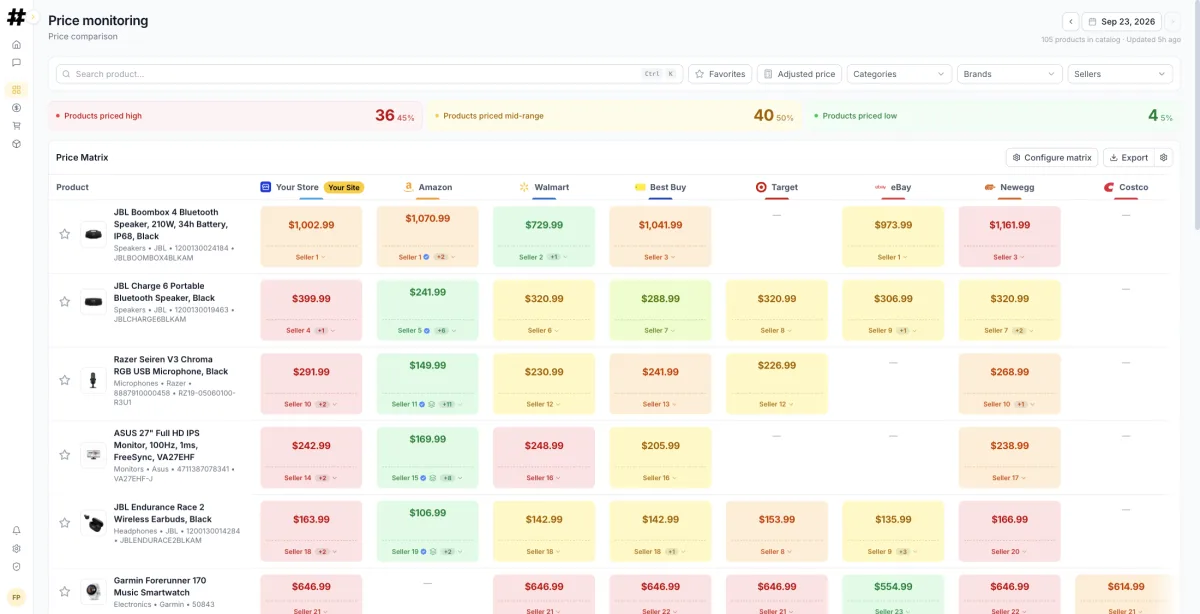Open the Brands dropdown
The image size is (1200, 614).
click(x=1010, y=74)
